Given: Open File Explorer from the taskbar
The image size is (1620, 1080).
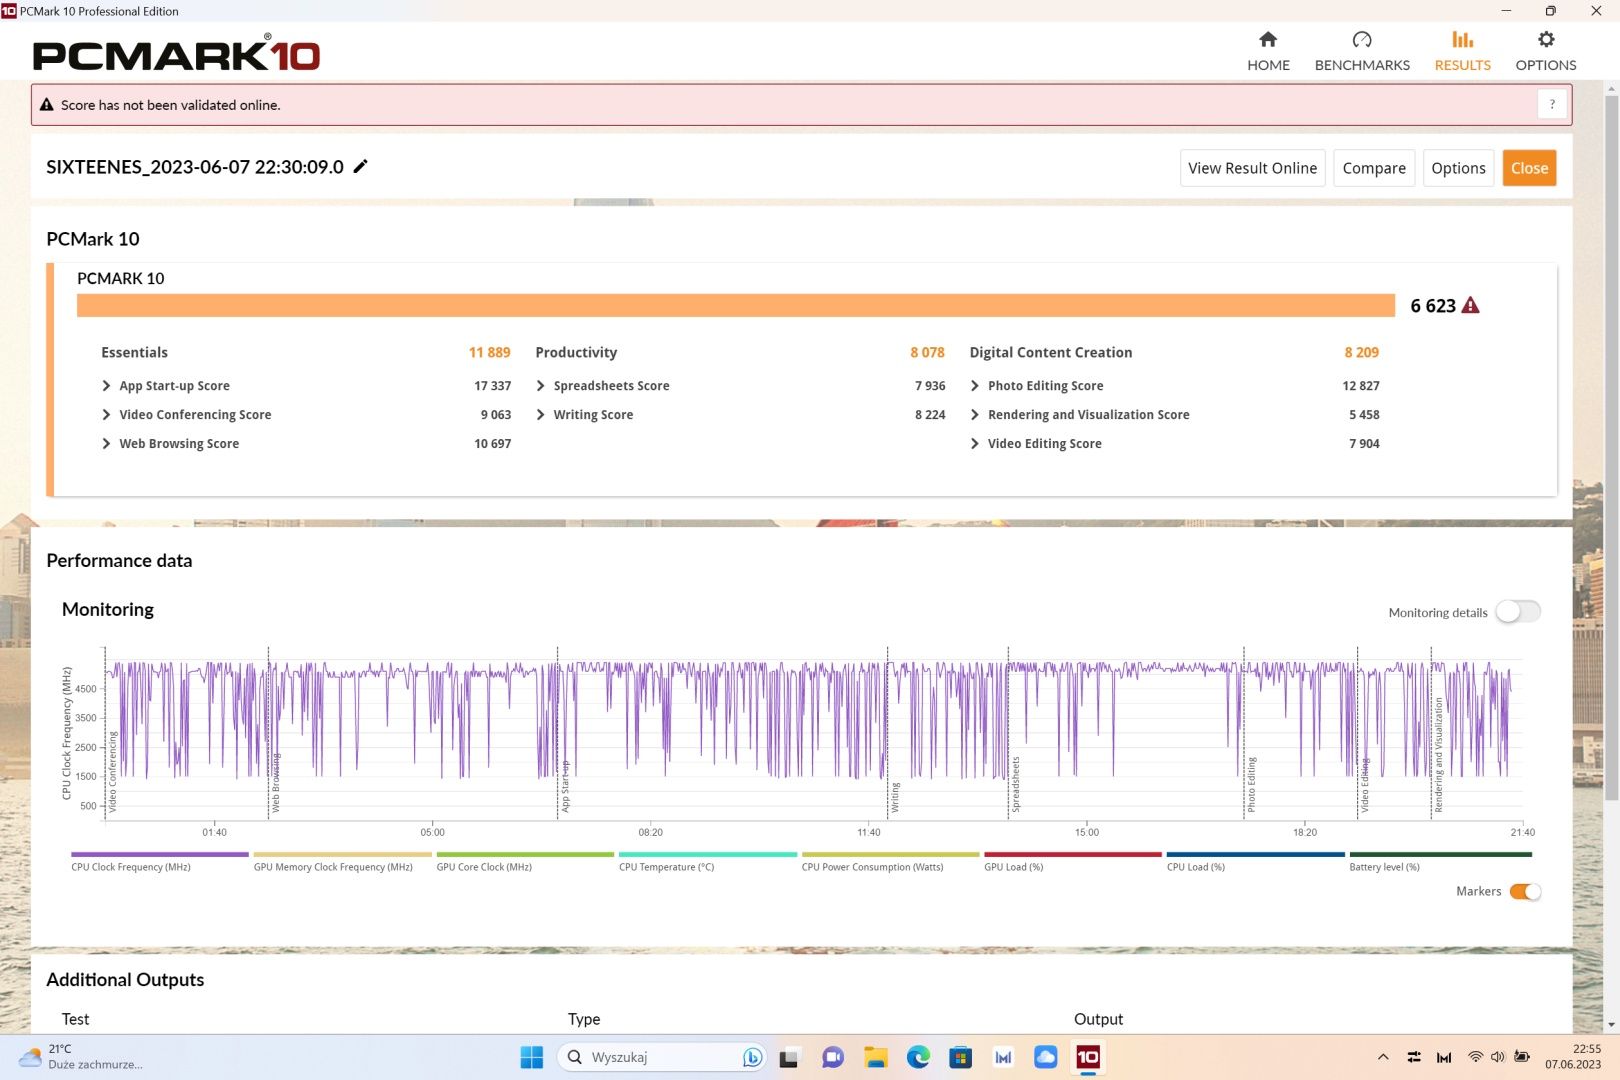Looking at the screenshot, I should point(876,1057).
